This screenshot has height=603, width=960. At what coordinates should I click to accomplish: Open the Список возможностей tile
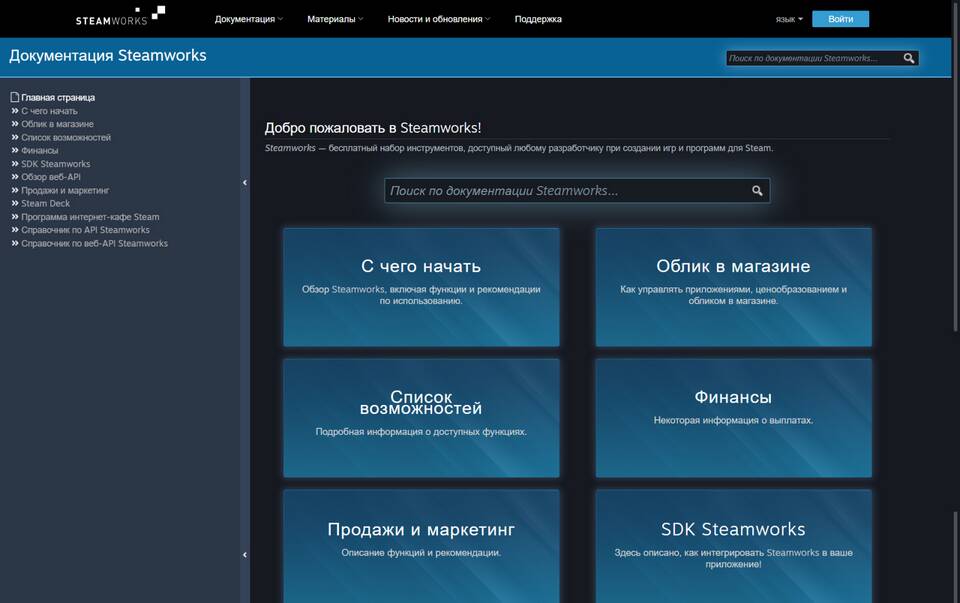tap(421, 418)
